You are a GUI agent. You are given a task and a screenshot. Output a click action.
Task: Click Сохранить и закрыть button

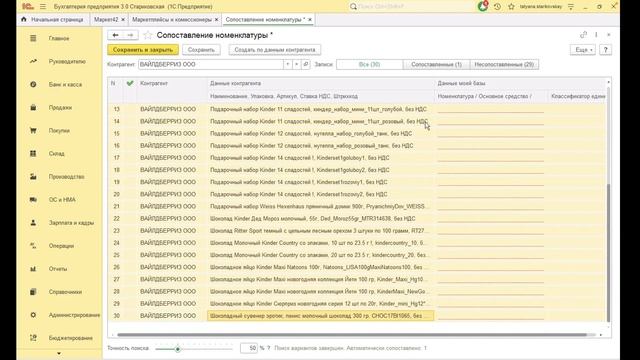click(x=143, y=50)
